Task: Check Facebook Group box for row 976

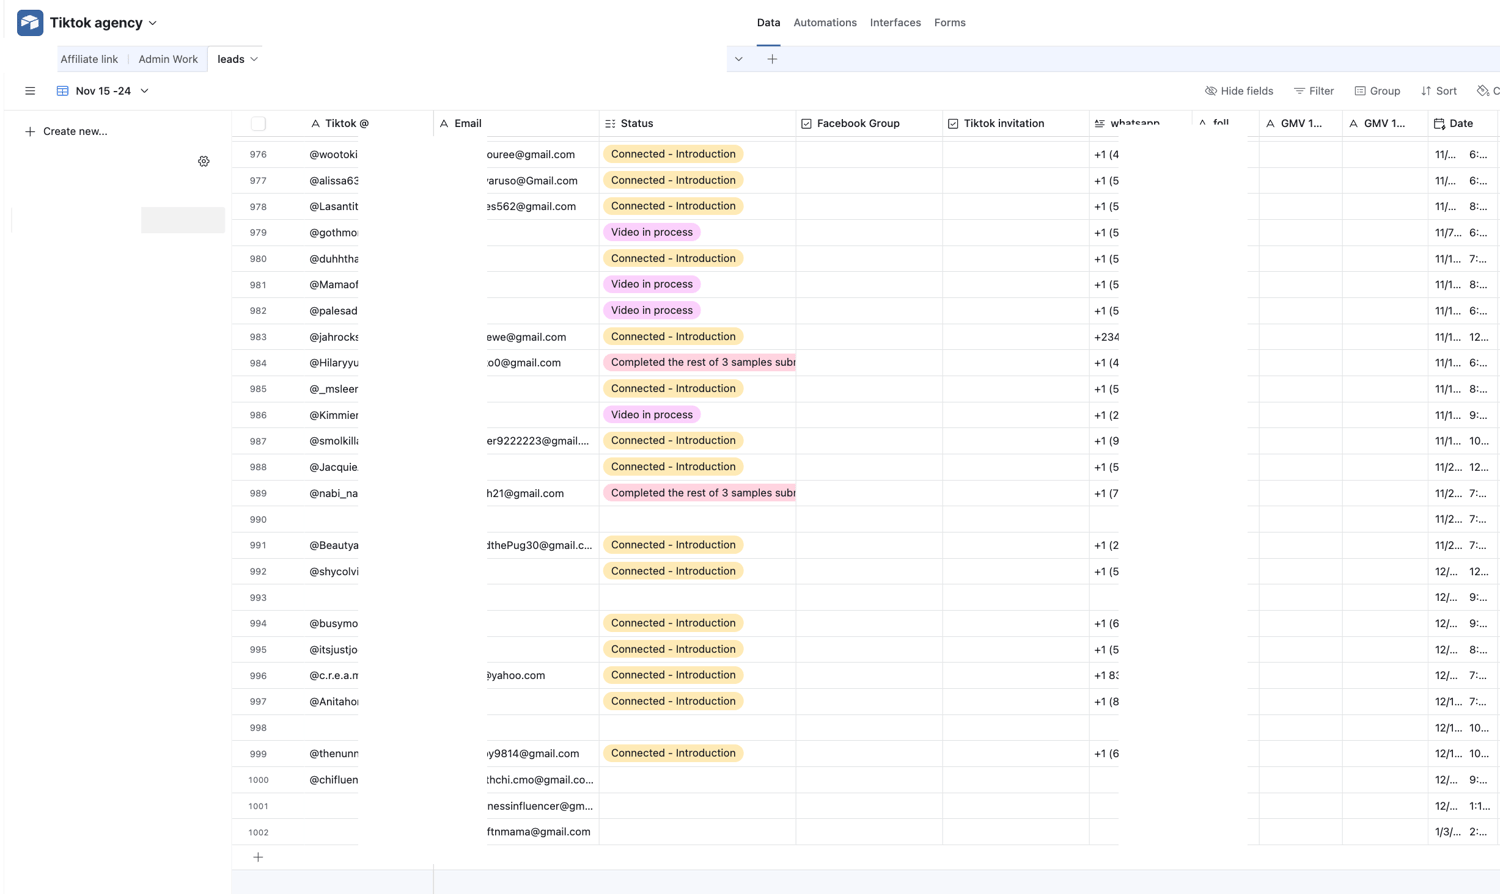Action: [x=868, y=155]
